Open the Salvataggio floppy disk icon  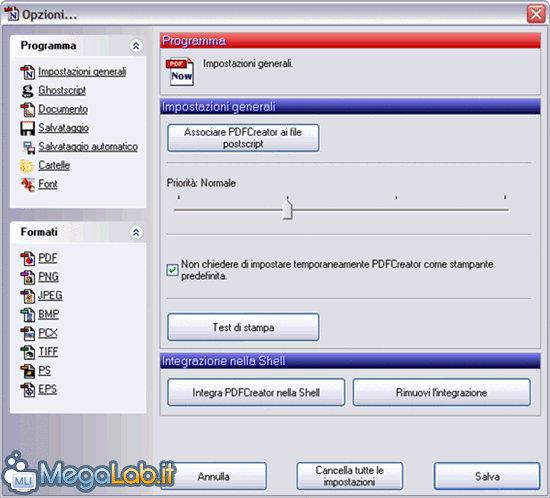click(x=27, y=128)
